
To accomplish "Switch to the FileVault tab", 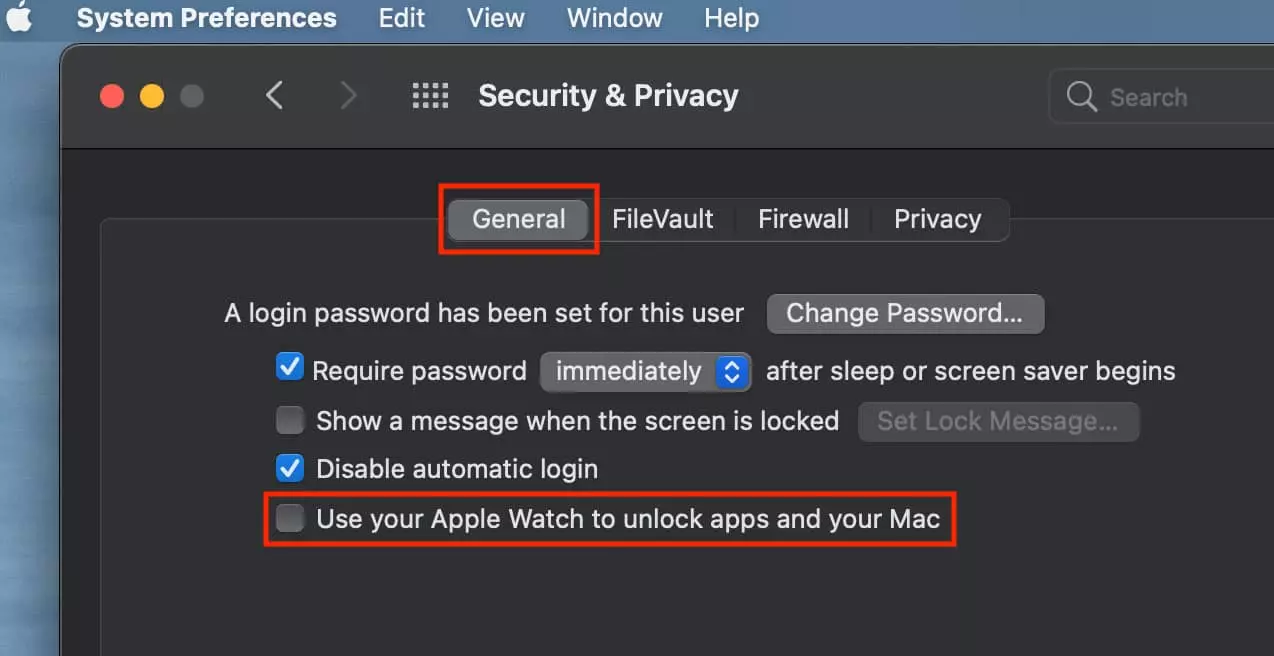I will coord(663,219).
